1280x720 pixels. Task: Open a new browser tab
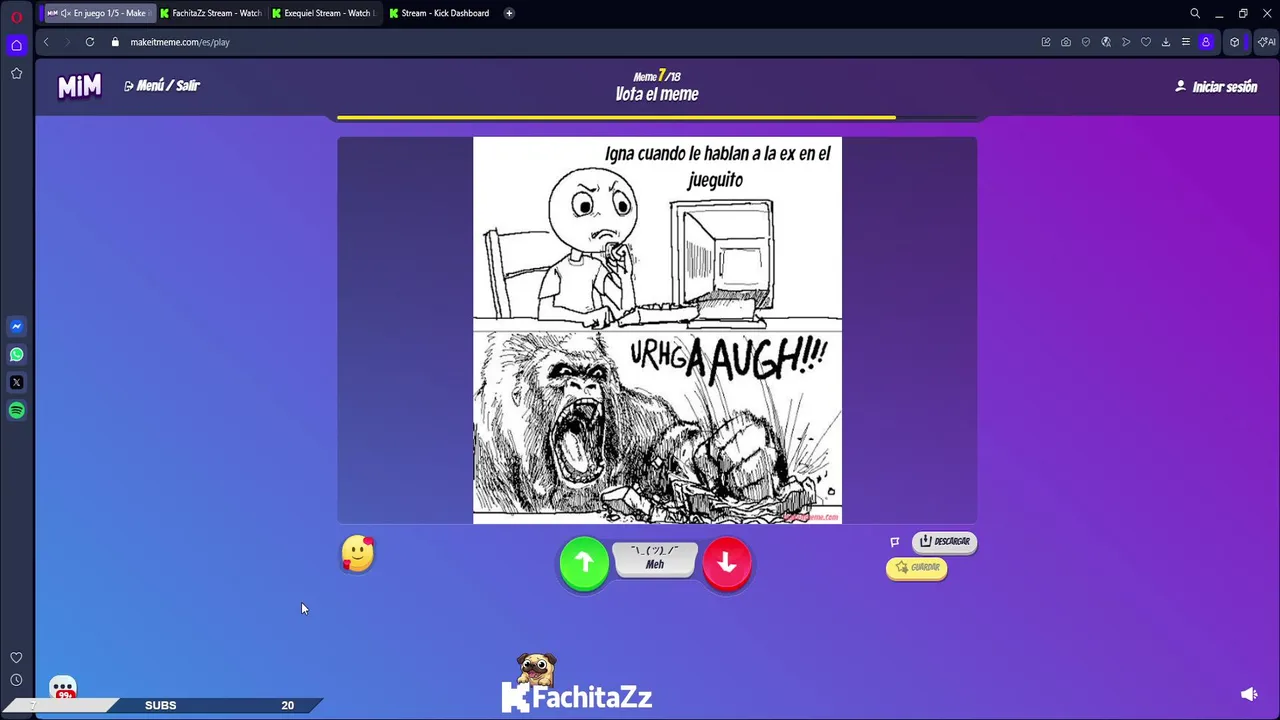tap(509, 13)
